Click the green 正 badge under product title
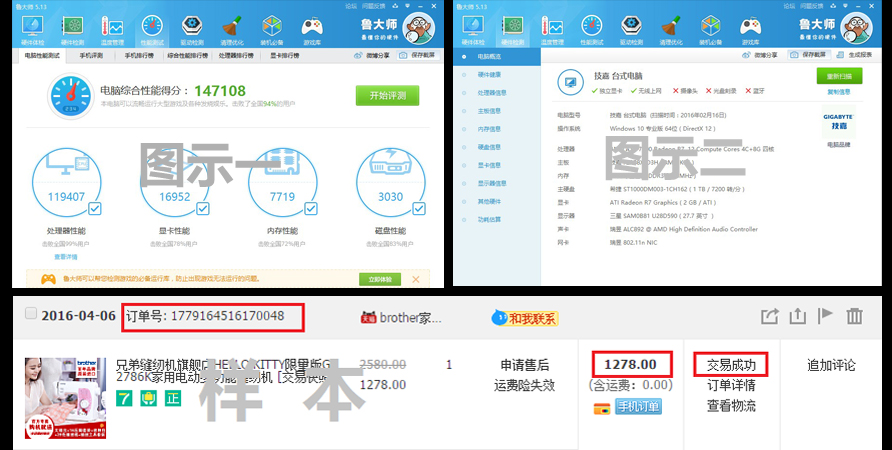 (173, 398)
